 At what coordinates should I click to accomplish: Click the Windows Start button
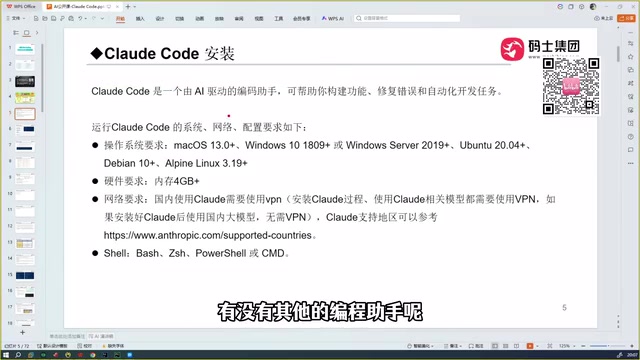6,355
